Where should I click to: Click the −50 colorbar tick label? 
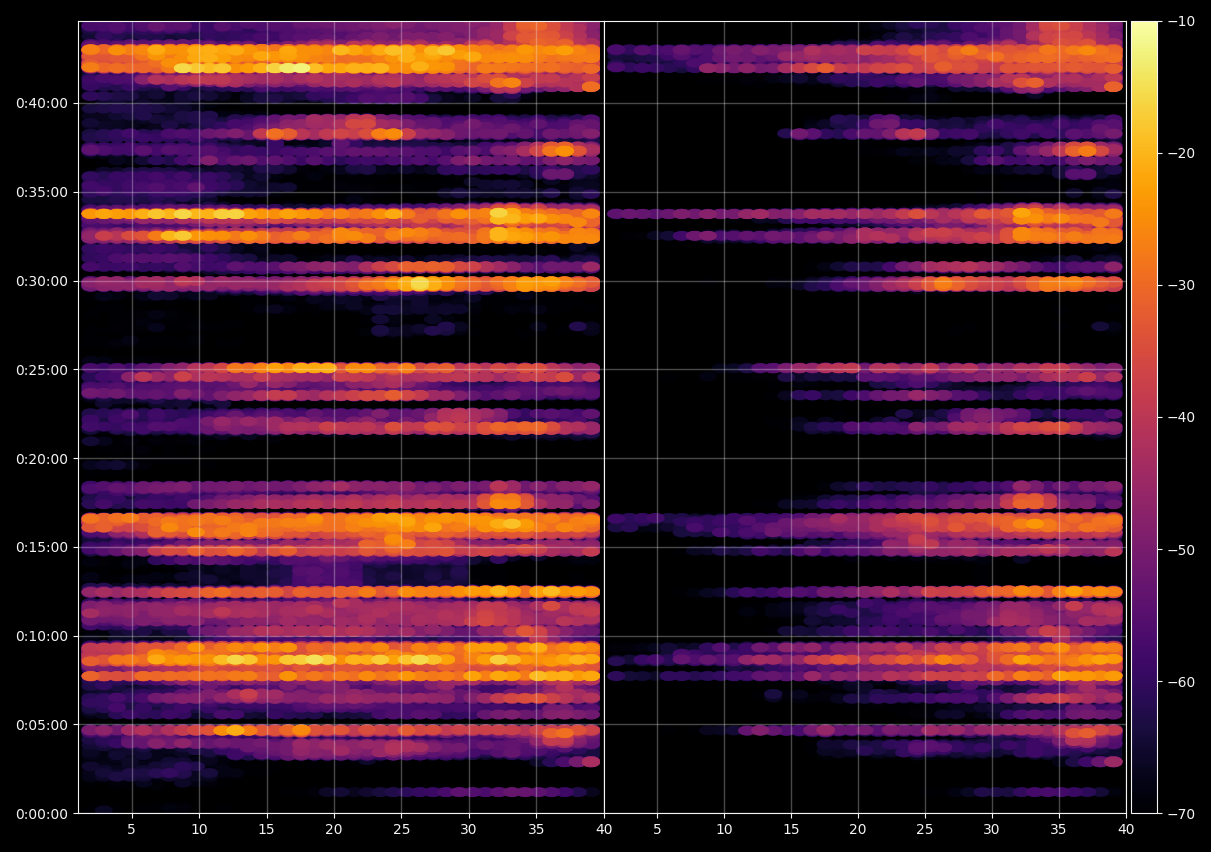click(x=1180, y=549)
